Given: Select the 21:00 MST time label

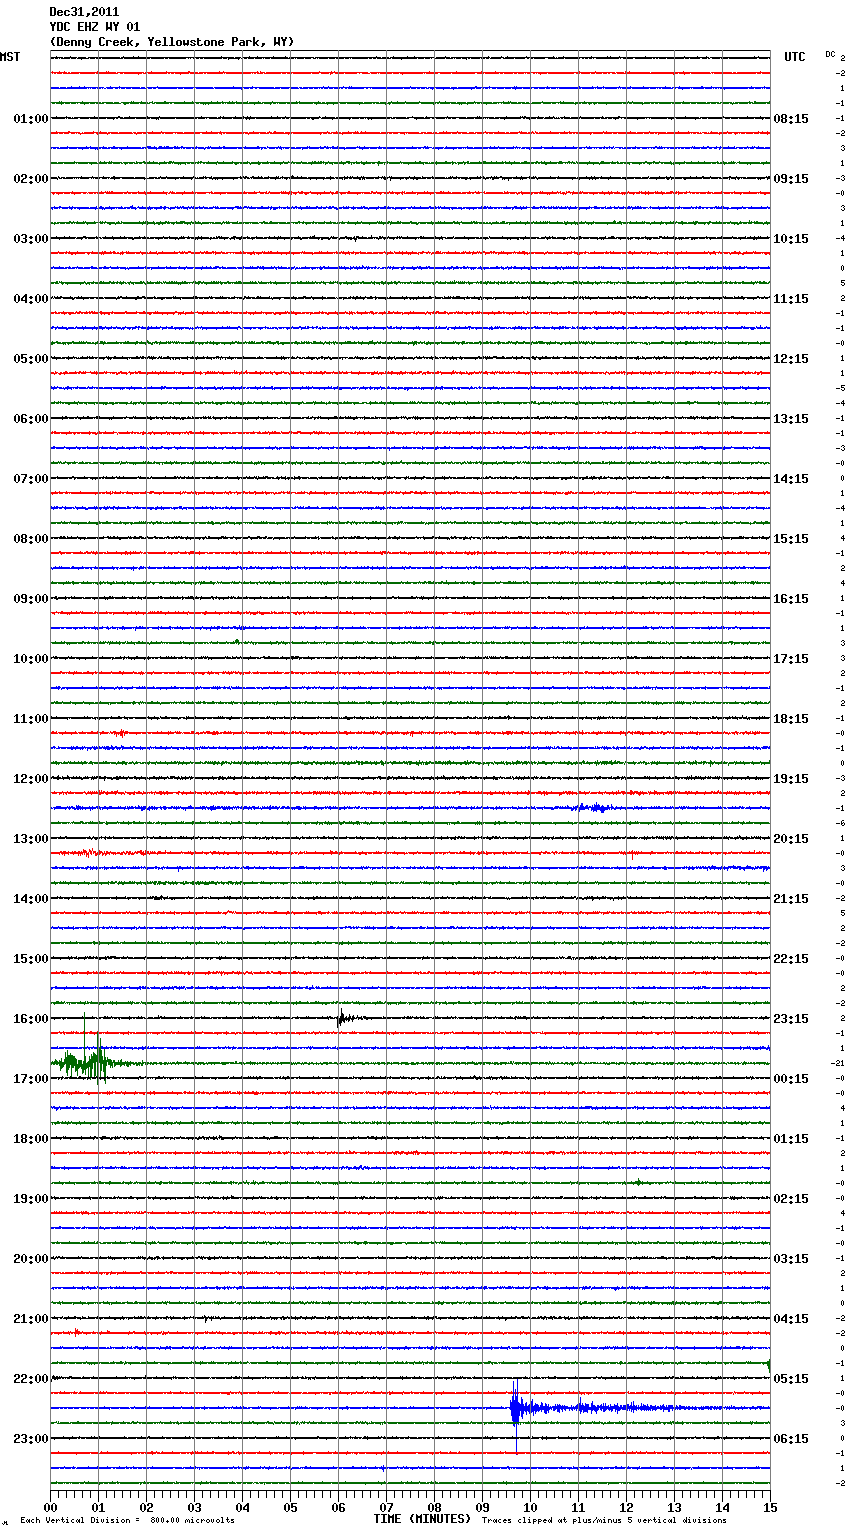Looking at the screenshot, I should pyautogui.click(x=31, y=1319).
